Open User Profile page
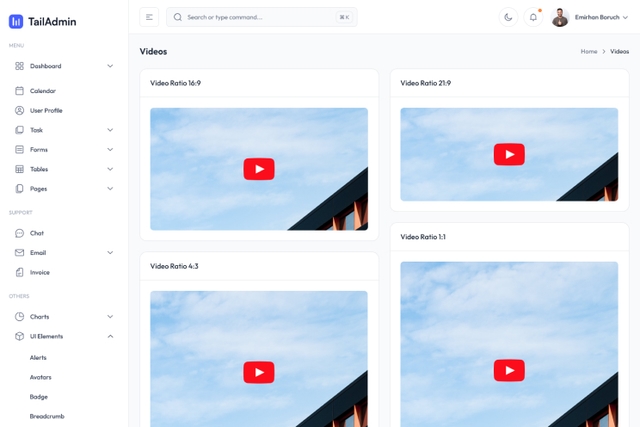Screen dimensions: 640x427 (x=46, y=110)
